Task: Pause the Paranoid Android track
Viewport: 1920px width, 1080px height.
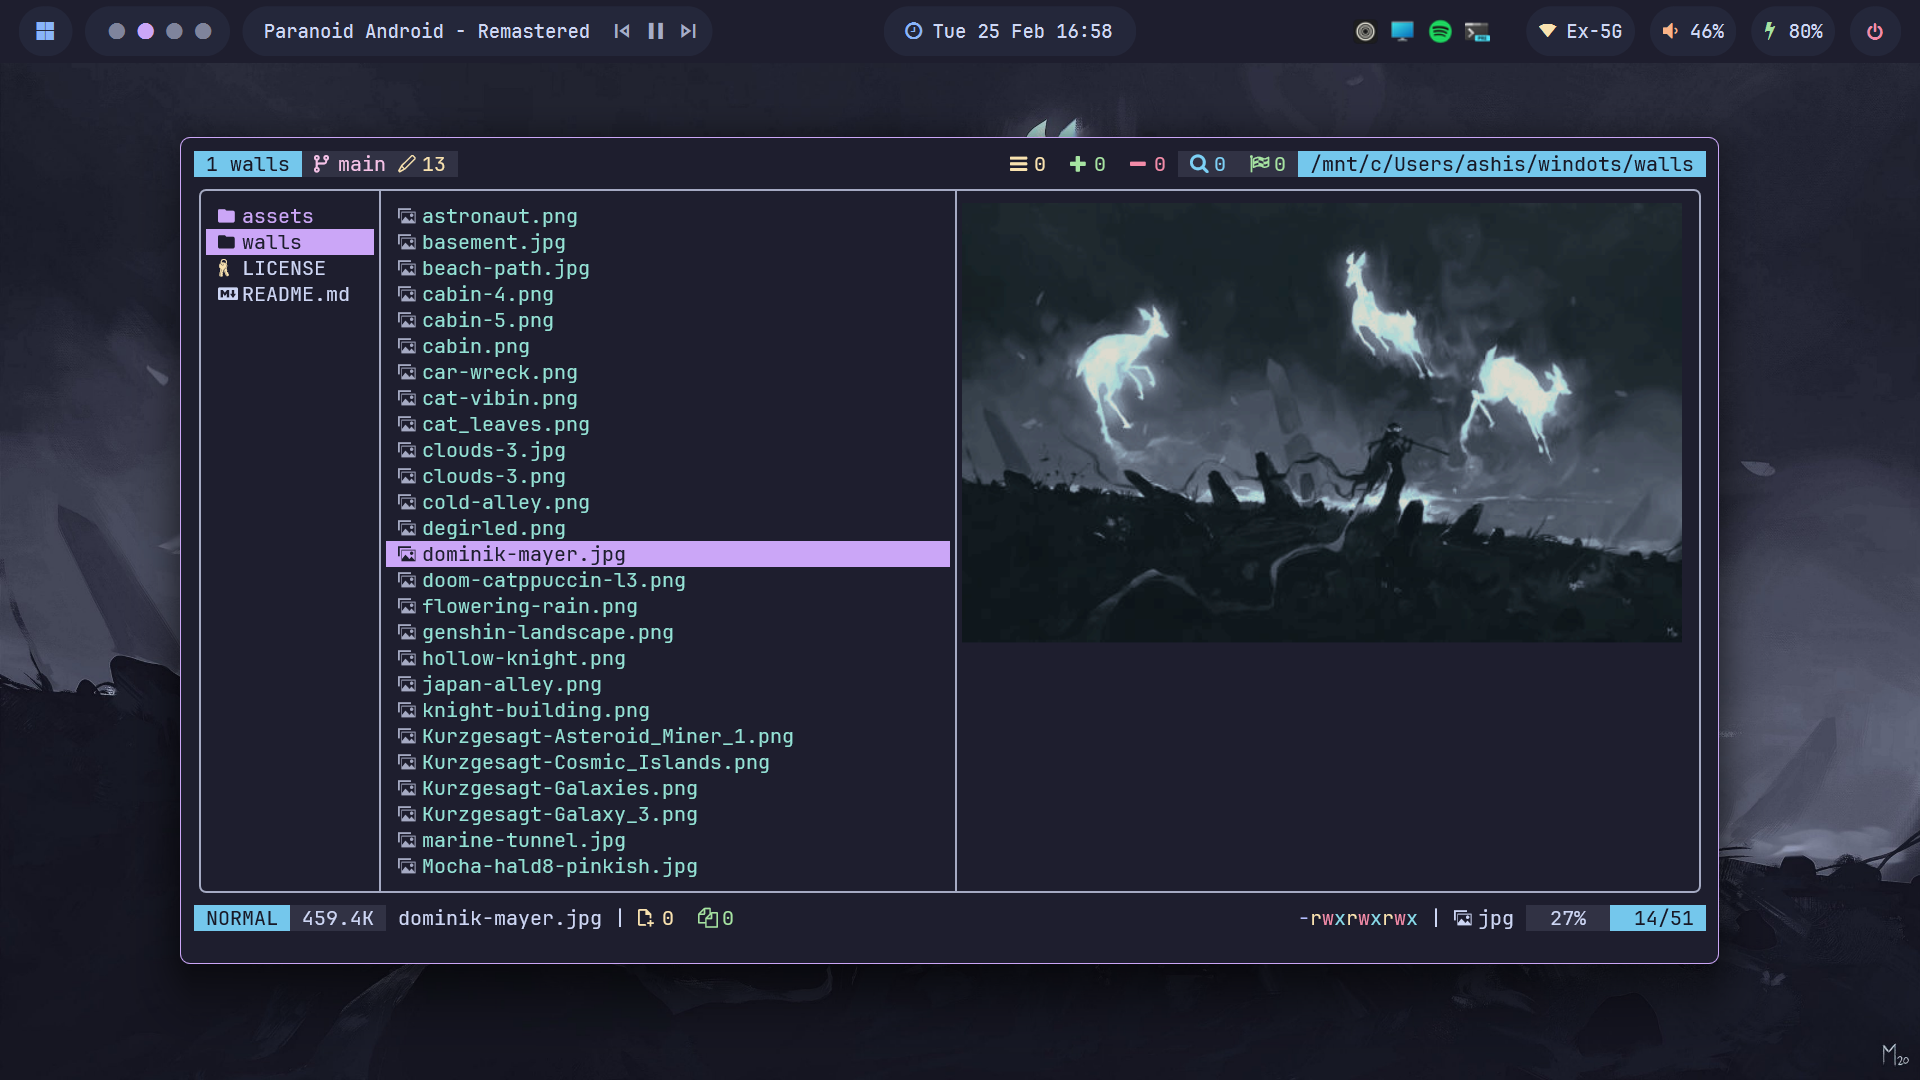Action: tap(655, 31)
